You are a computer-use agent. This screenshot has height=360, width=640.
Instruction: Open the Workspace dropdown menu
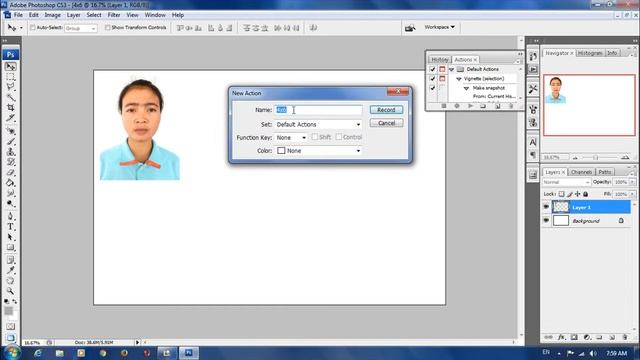(x=439, y=27)
